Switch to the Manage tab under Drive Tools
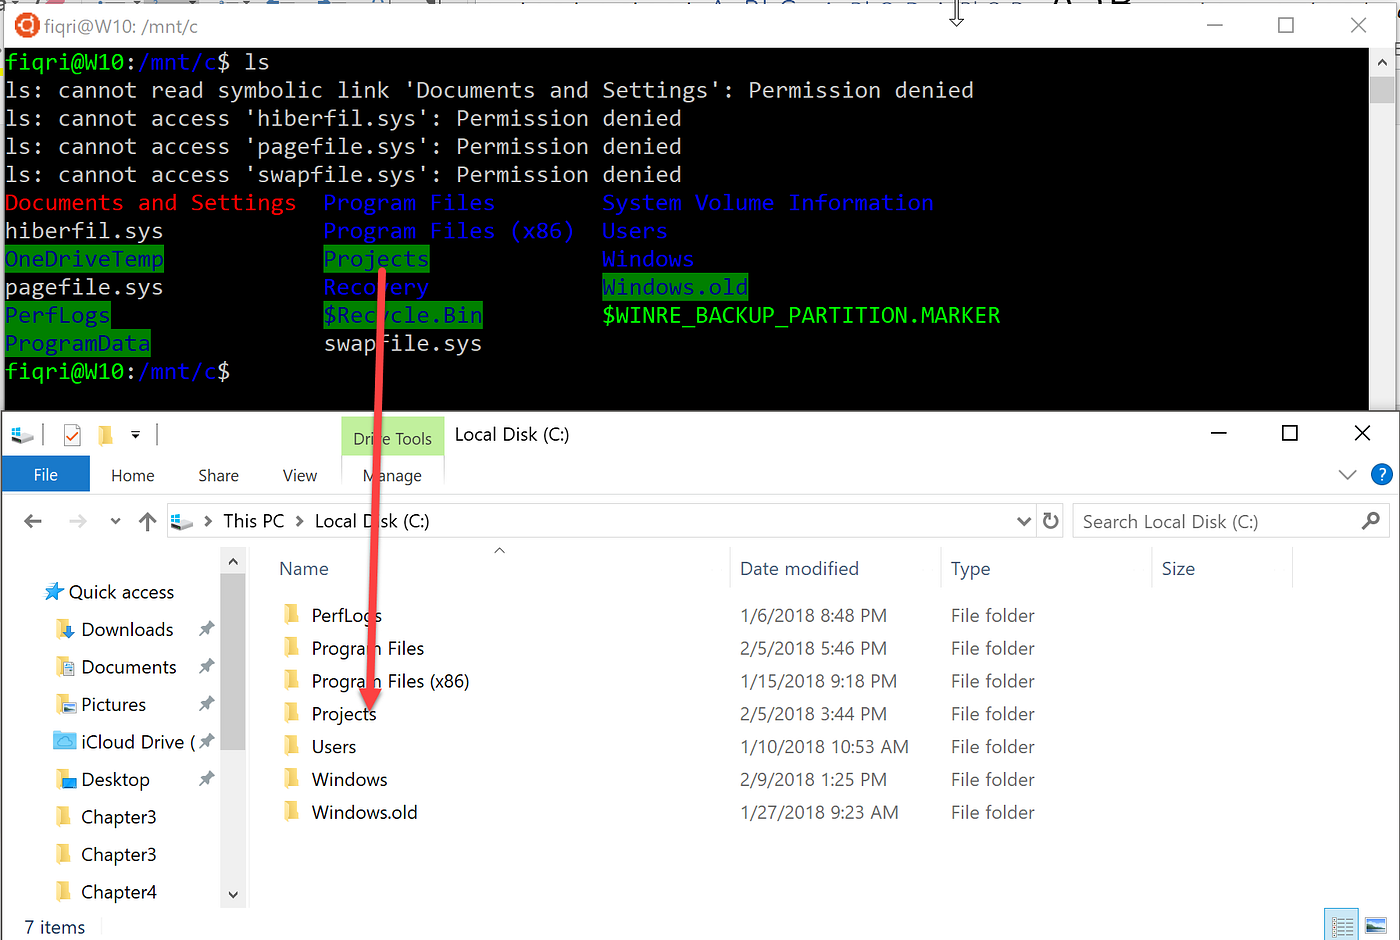Image resolution: width=1400 pixels, height=940 pixels. click(x=392, y=475)
